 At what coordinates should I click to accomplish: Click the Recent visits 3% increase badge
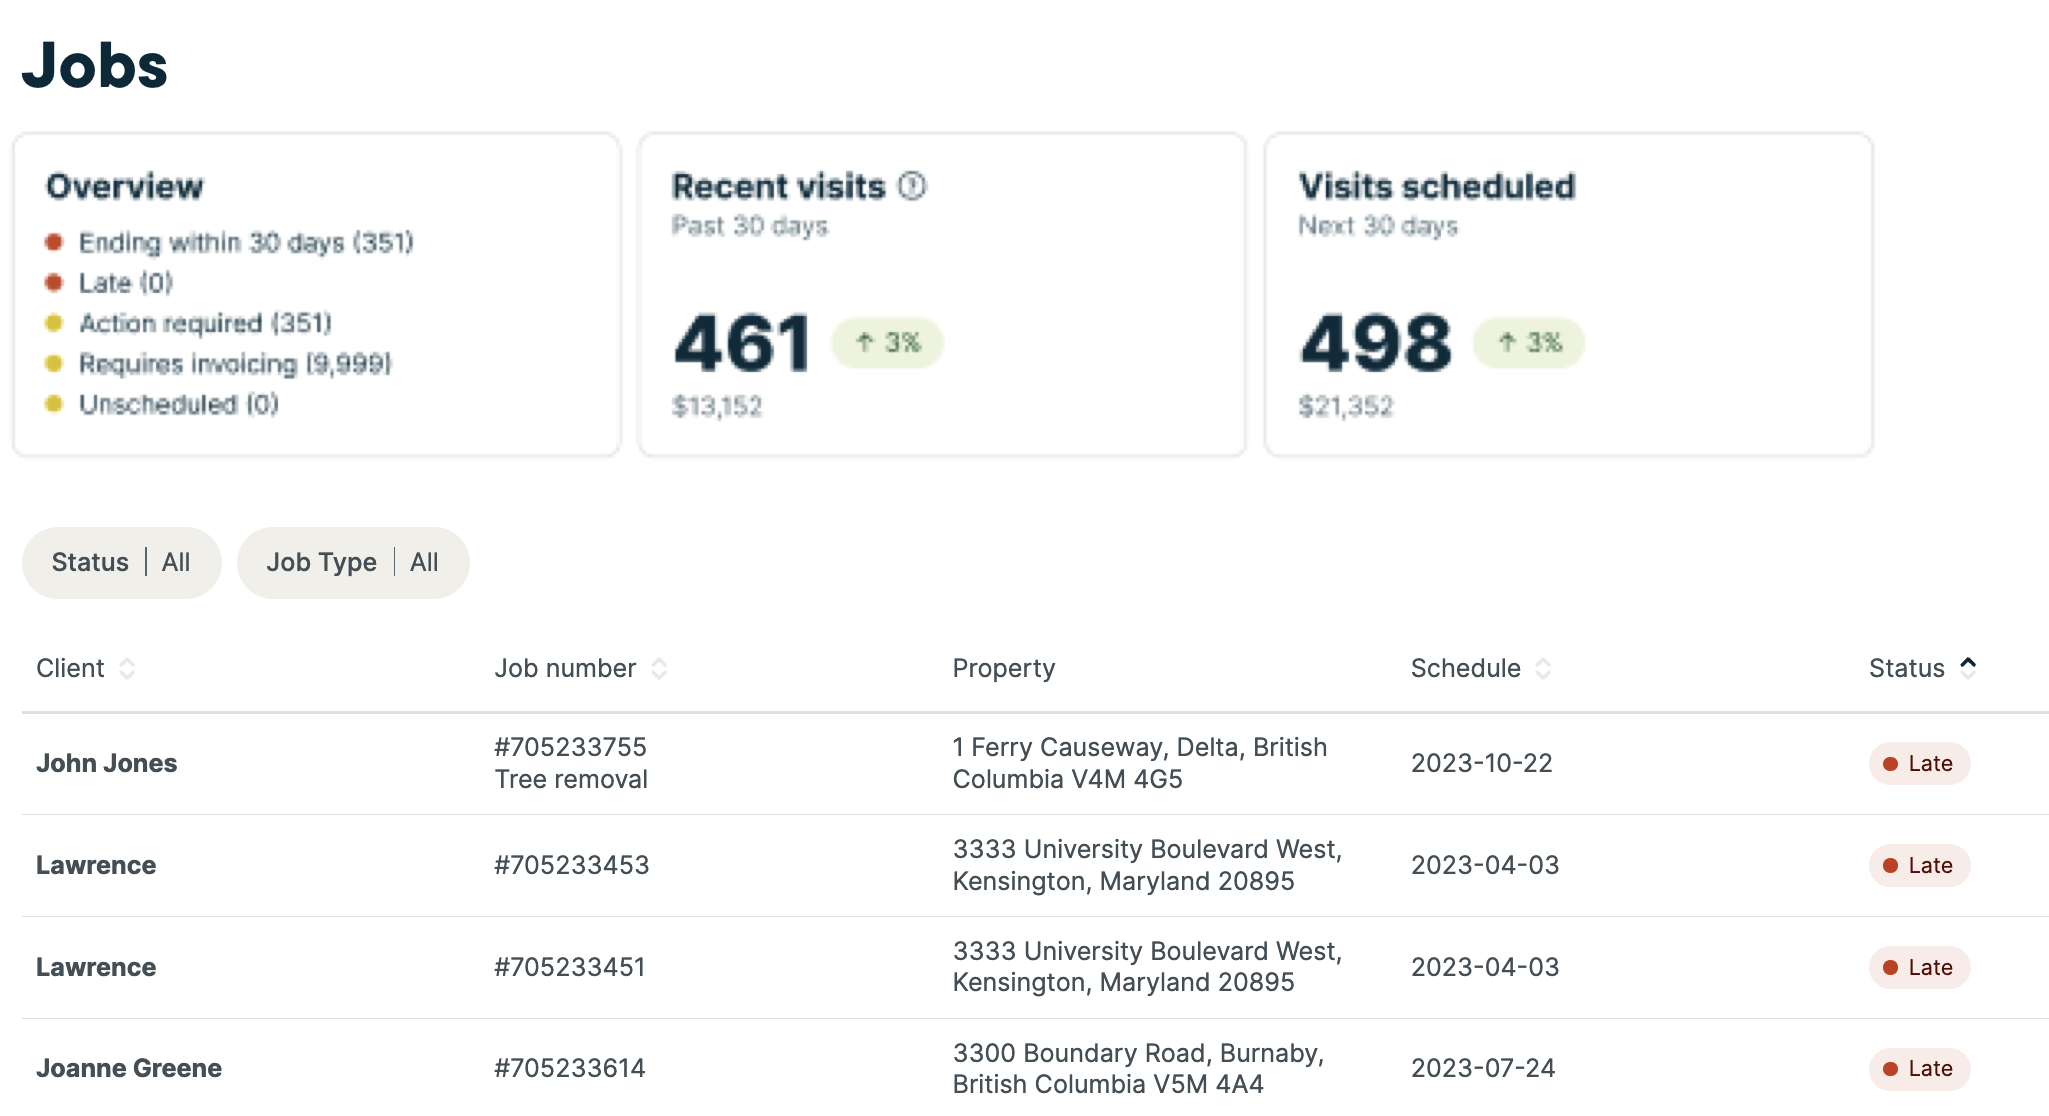(x=887, y=343)
